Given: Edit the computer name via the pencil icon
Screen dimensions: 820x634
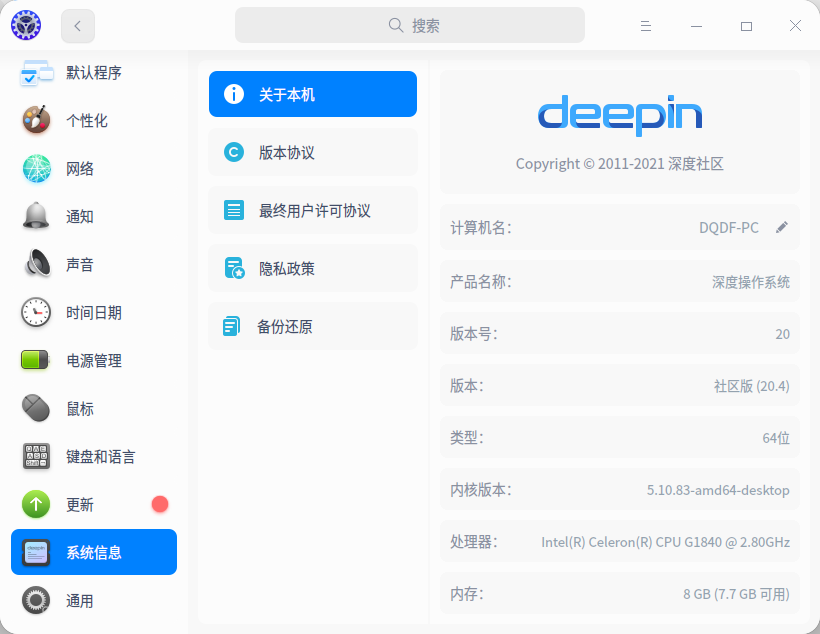Looking at the screenshot, I should [782, 227].
